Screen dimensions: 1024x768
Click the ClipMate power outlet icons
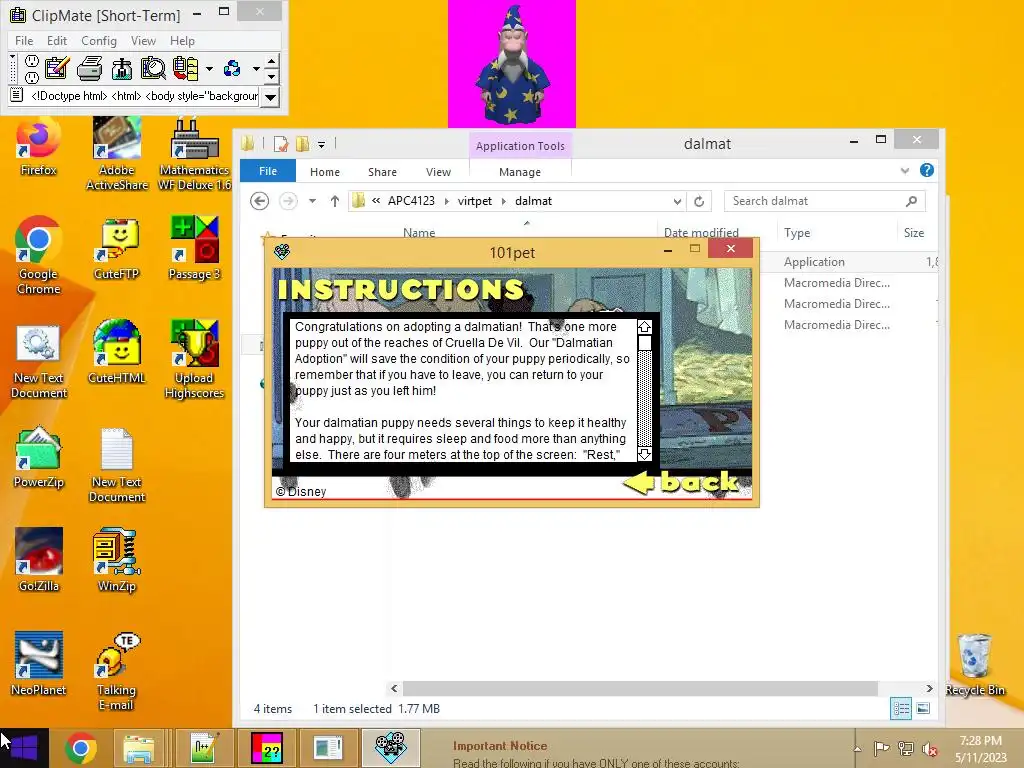pyautogui.click(x=31, y=69)
